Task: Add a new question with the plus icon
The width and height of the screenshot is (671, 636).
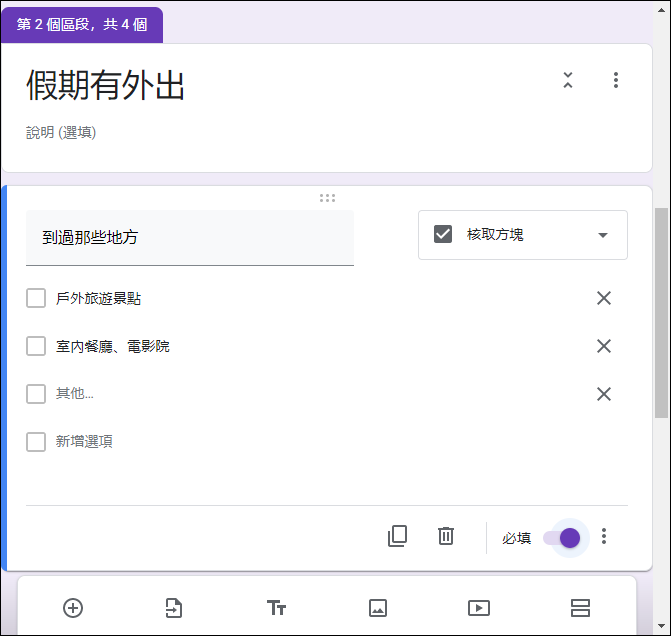Action: tap(73, 608)
